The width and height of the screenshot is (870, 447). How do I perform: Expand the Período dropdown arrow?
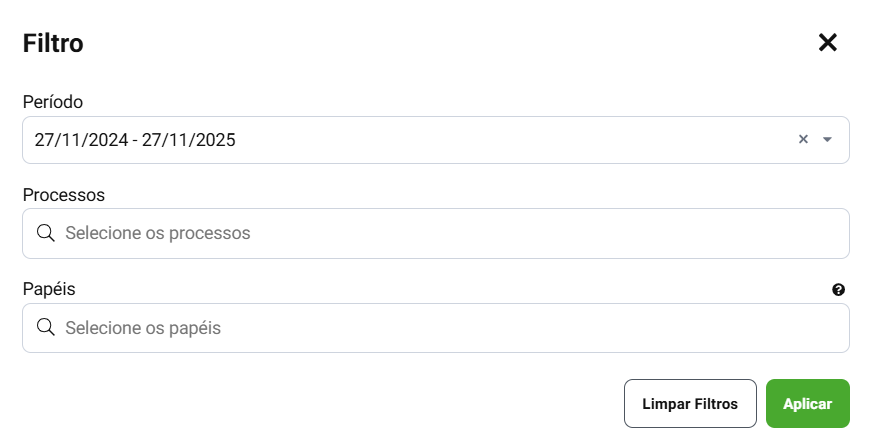coord(827,140)
